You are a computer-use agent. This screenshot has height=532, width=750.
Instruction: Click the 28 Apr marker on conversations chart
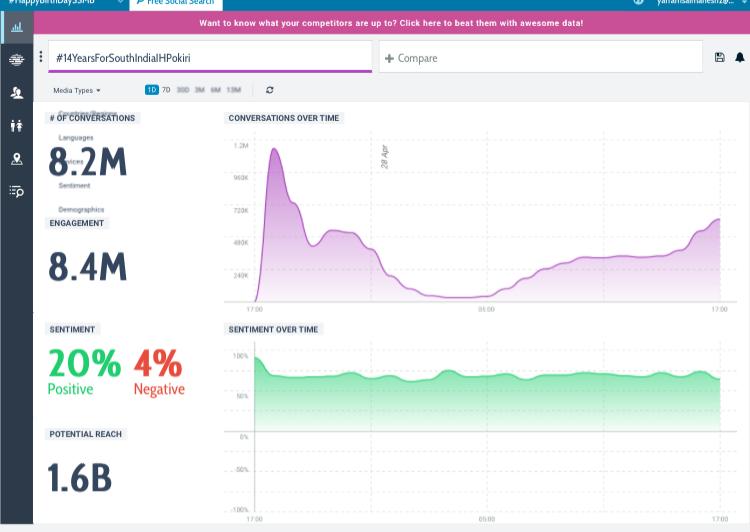tap(385, 156)
